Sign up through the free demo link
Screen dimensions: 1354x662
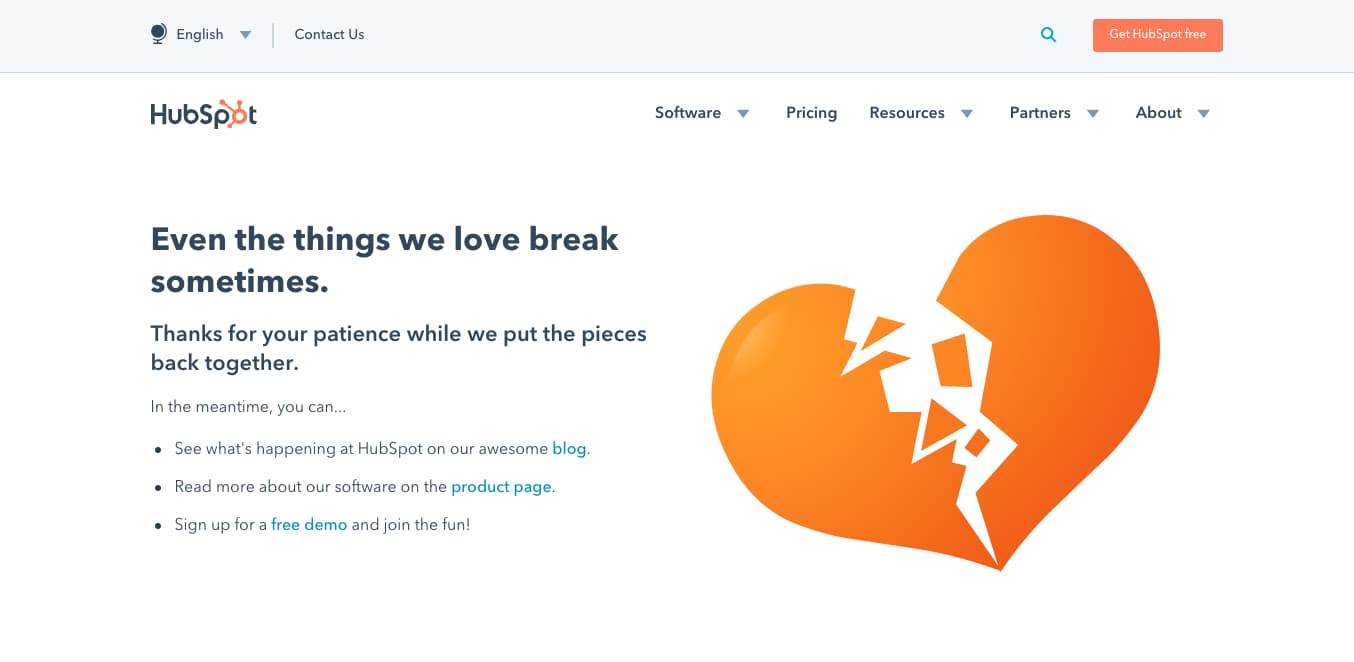pyautogui.click(x=309, y=524)
